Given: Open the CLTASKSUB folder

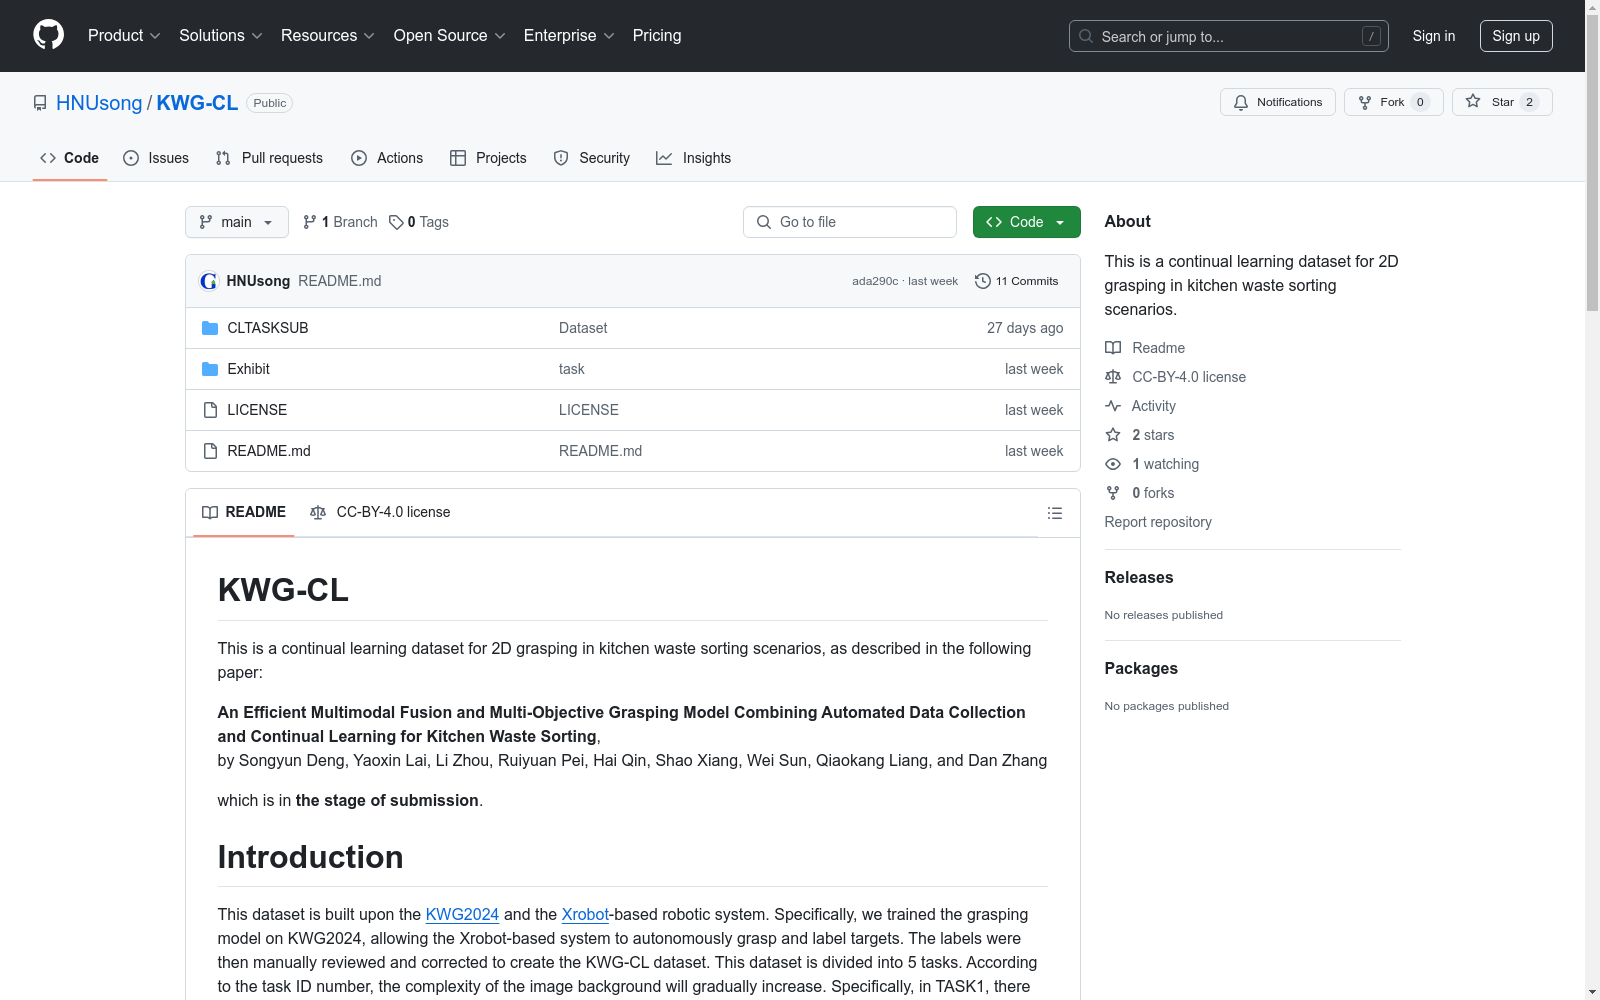Looking at the screenshot, I should point(268,328).
